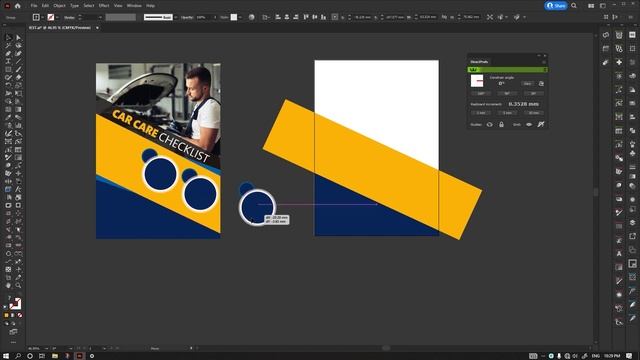Click the Fill color swatch in control bar
Screen dimensions: 640x360
[36, 17]
